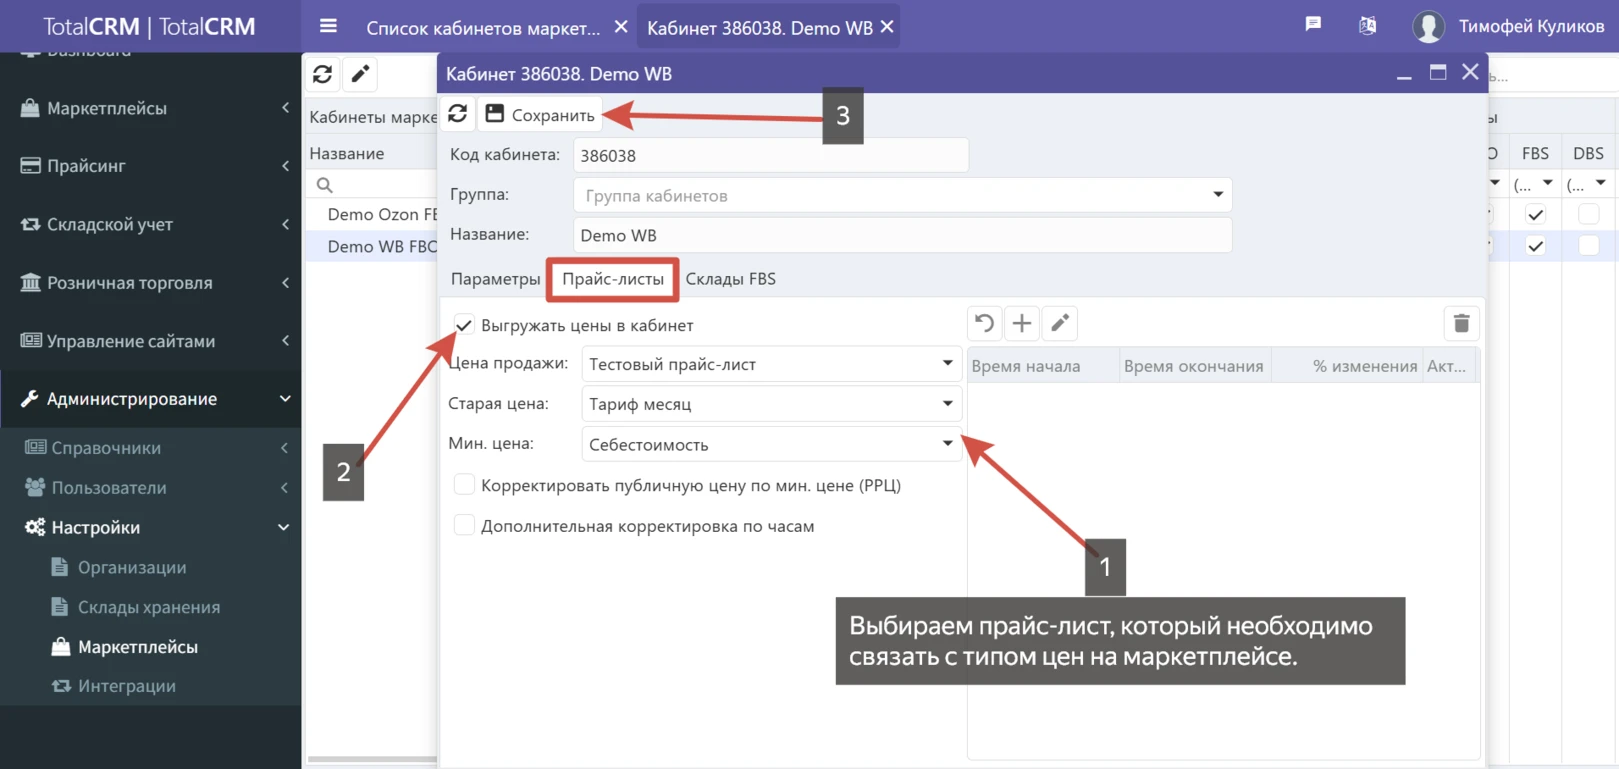Click the Название input field with Demo WB
This screenshot has width=1619, height=769.
point(902,235)
